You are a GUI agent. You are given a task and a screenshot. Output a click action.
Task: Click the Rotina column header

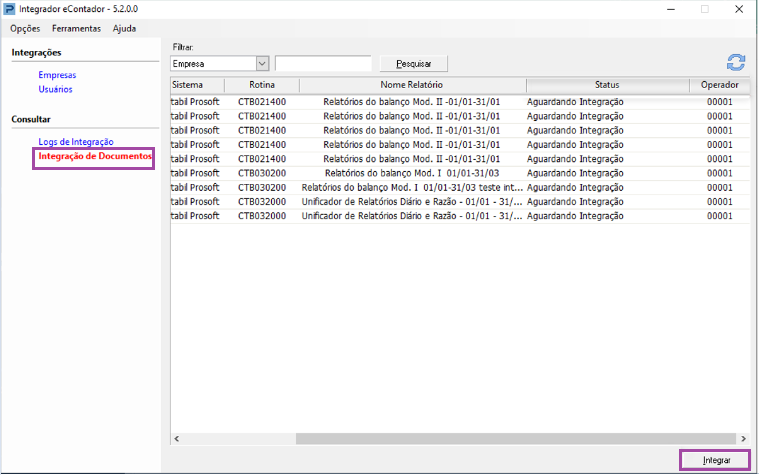pyautogui.click(x=262, y=85)
